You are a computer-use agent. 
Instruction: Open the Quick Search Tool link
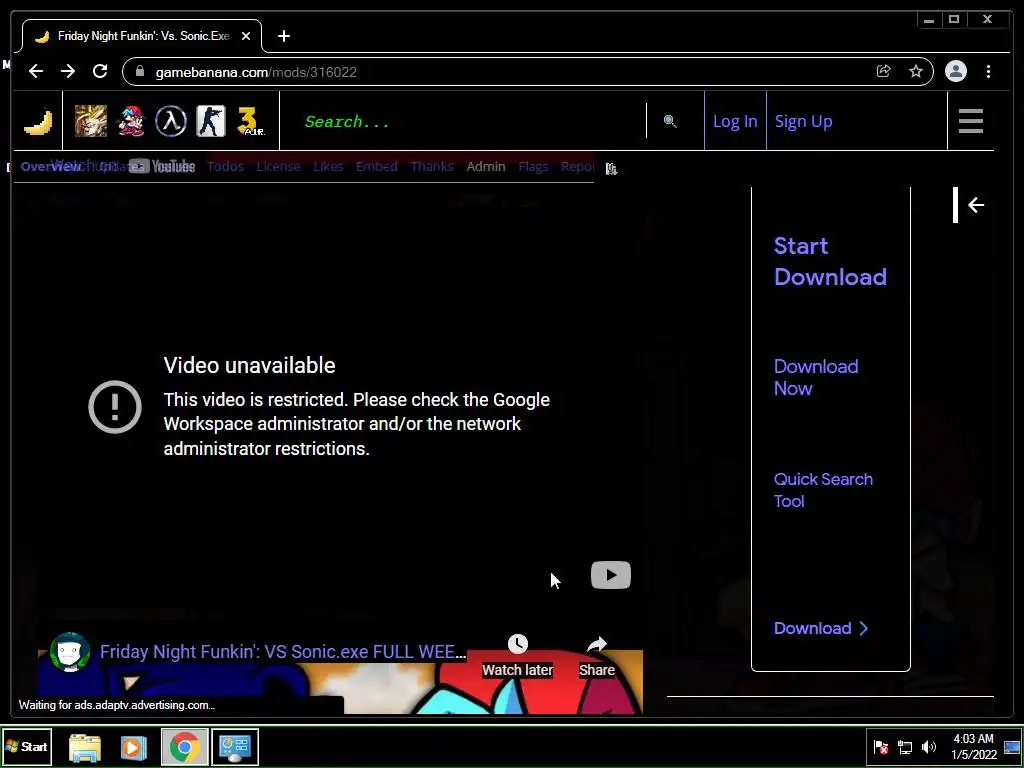pyautogui.click(x=823, y=490)
